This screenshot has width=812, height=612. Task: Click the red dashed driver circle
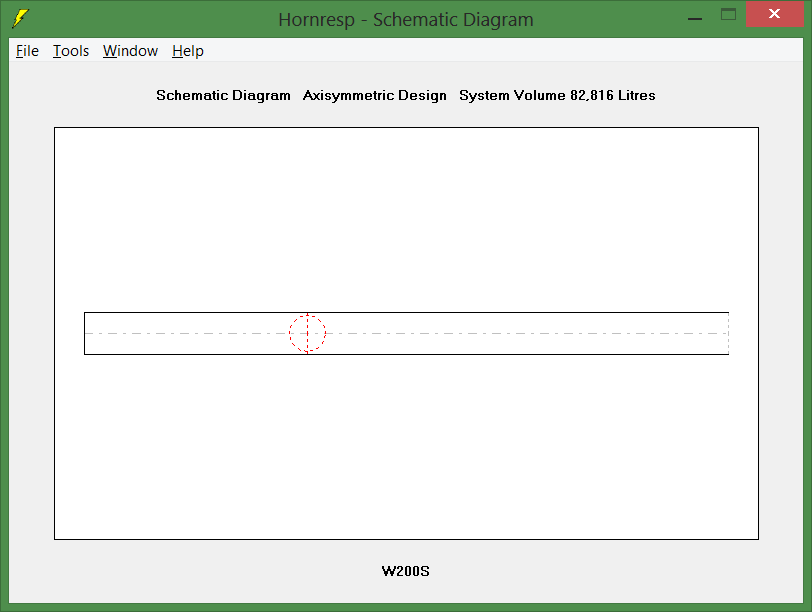307,333
